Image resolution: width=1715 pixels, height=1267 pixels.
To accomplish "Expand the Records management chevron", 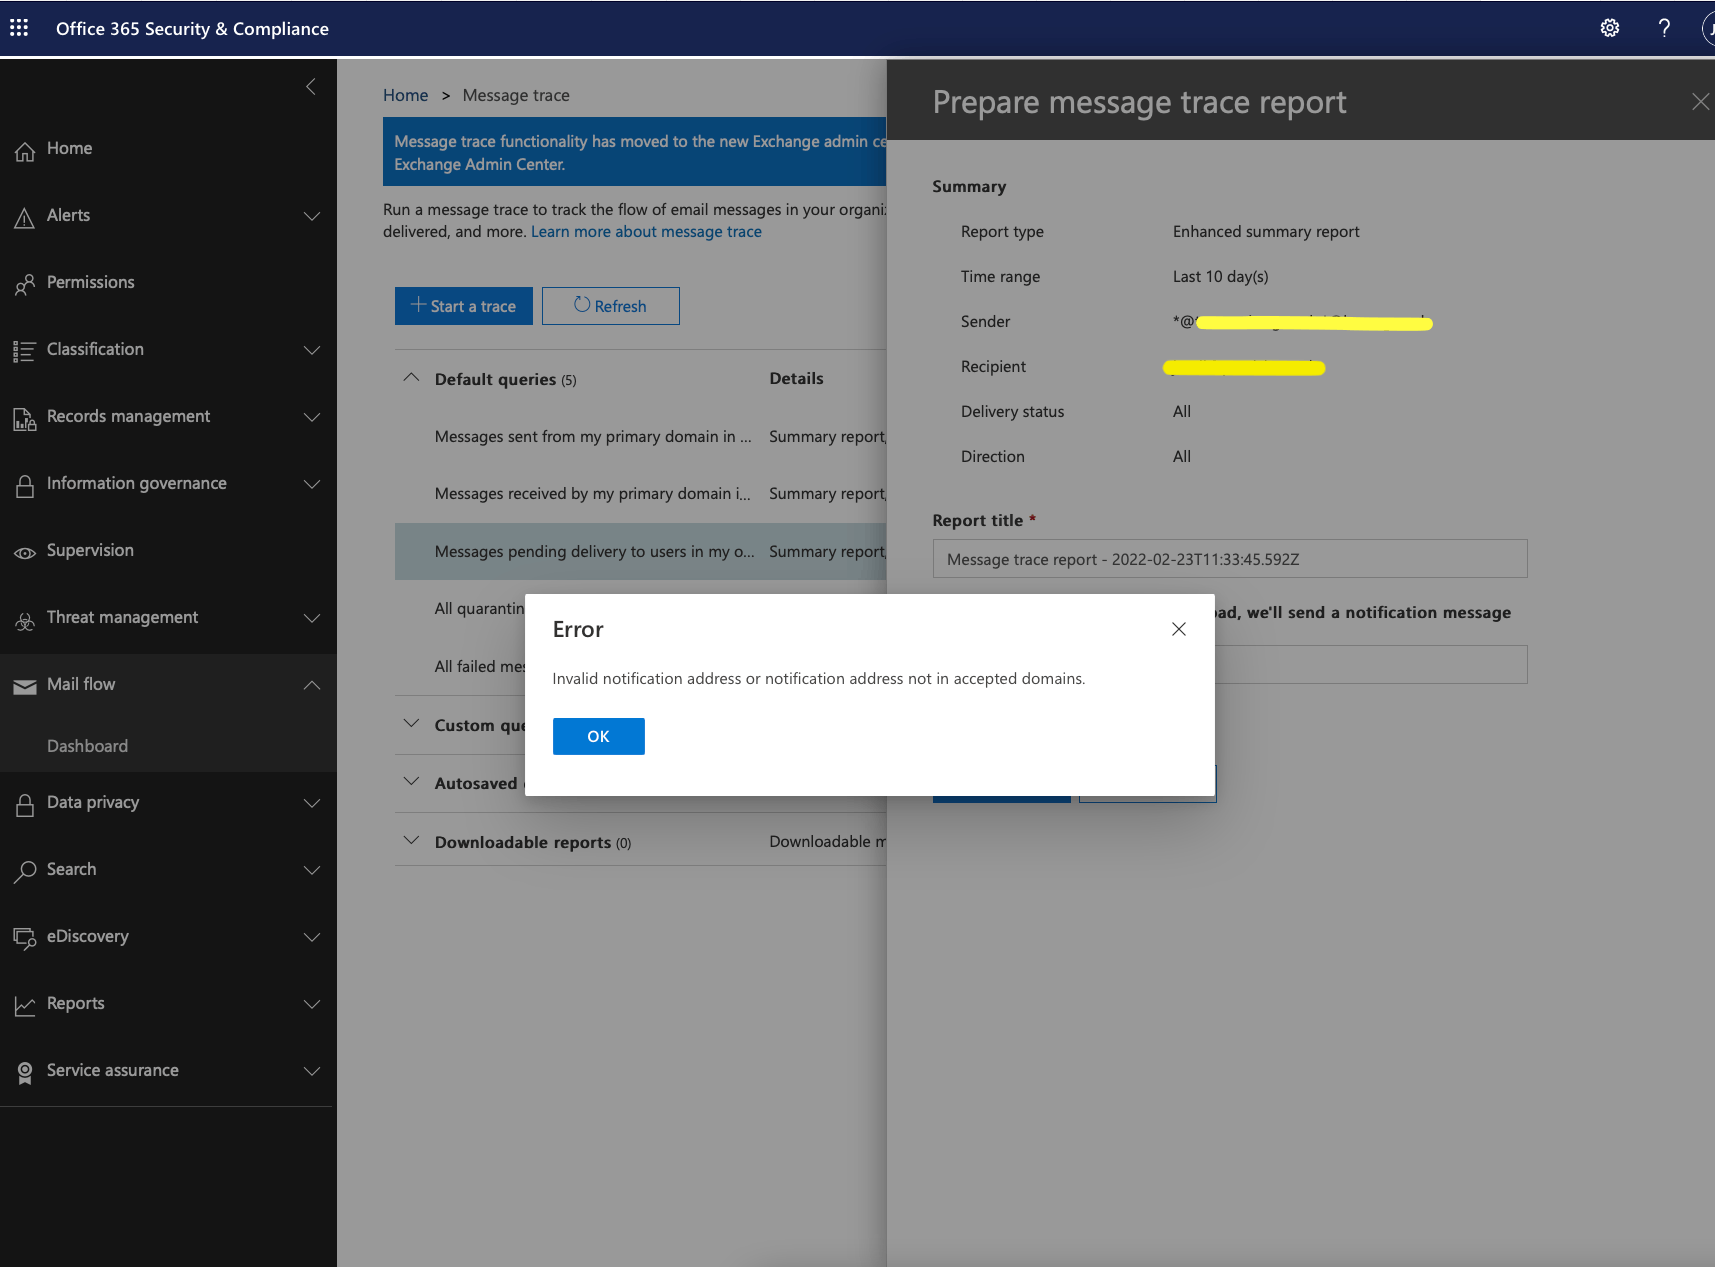I will [x=312, y=417].
